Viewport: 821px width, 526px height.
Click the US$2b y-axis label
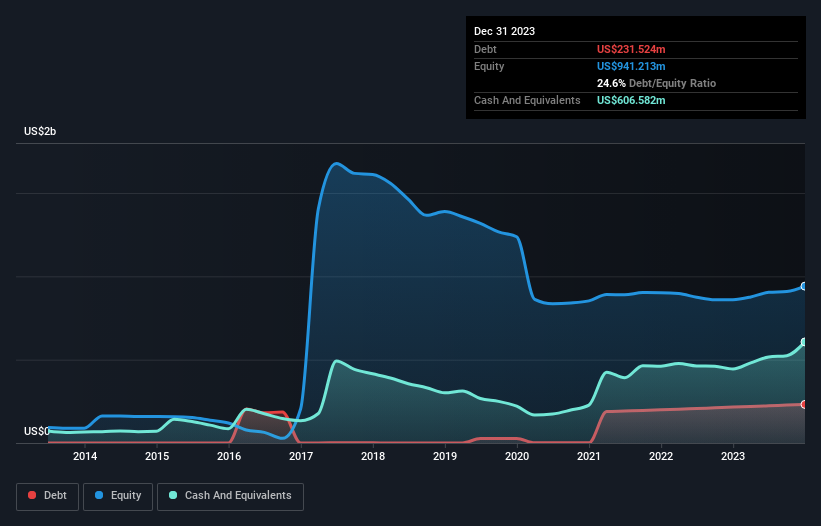(40, 131)
